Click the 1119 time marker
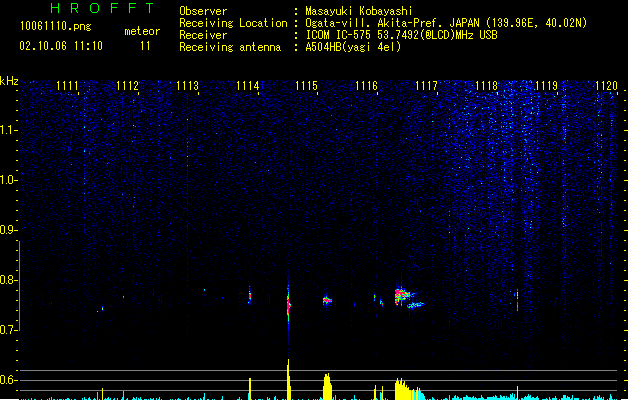629x400 pixels. (x=546, y=86)
